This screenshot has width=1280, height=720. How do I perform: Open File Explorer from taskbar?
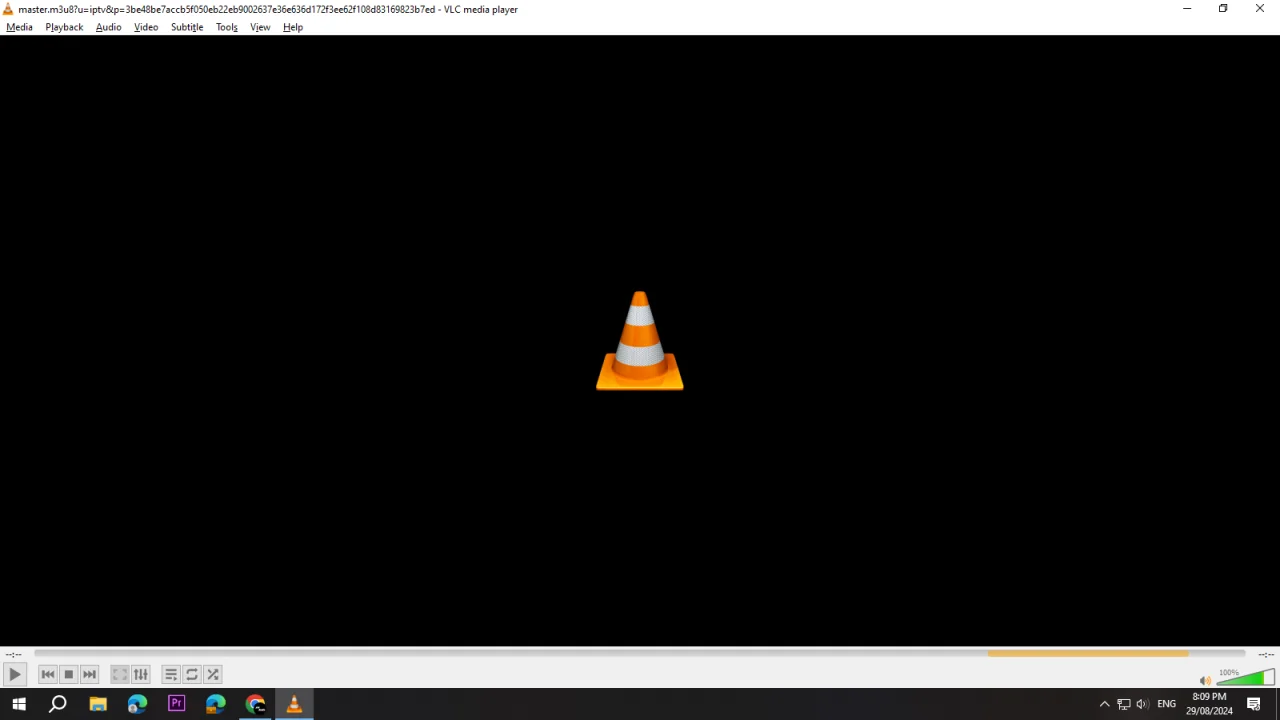click(98, 704)
